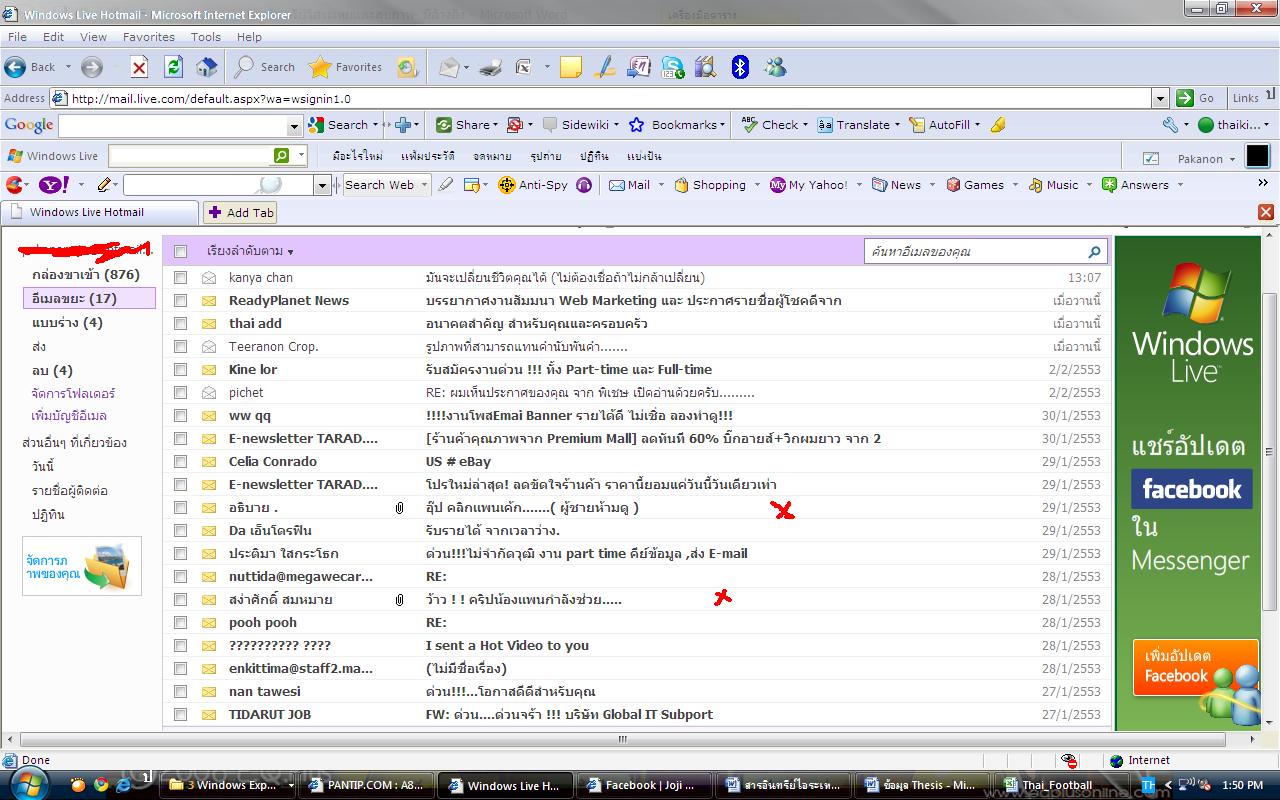1280x800 pixels.
Task: Open the Tools menu
Action: click(x=206, y=37)
